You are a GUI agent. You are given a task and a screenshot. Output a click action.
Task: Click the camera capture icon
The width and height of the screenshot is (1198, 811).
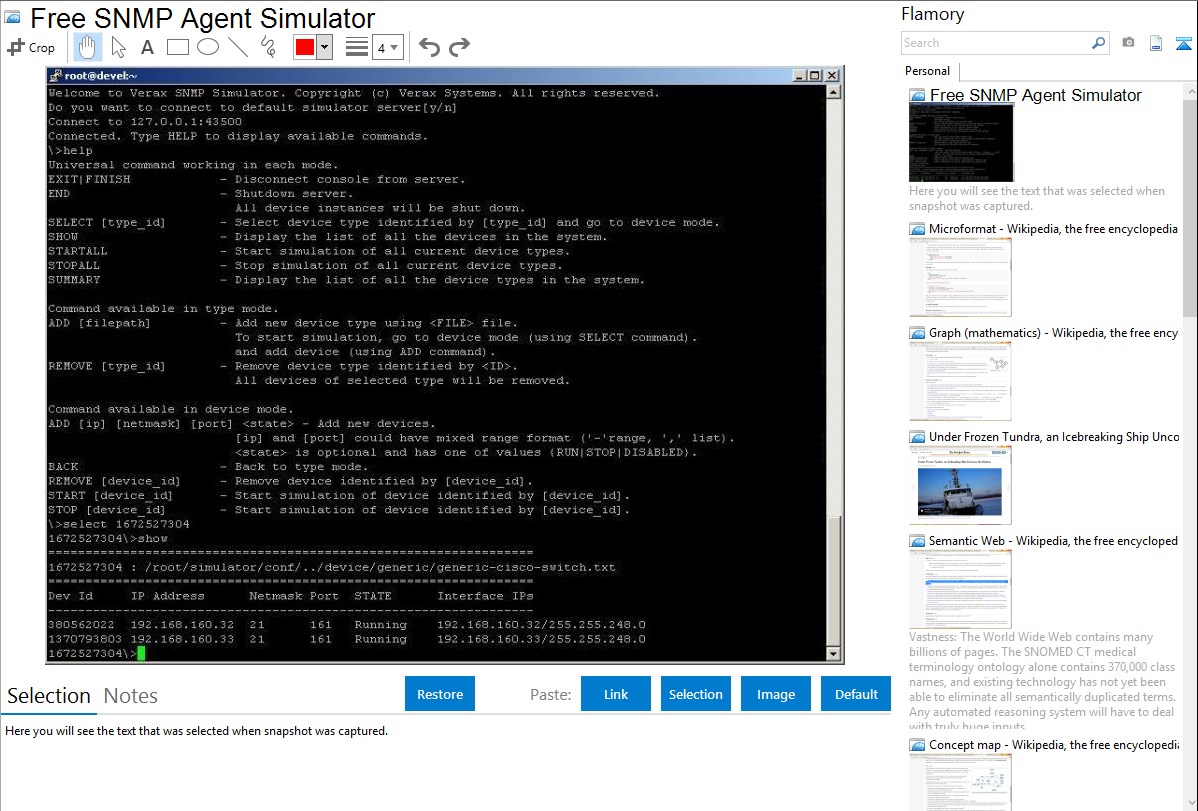tap(1128, 43)
